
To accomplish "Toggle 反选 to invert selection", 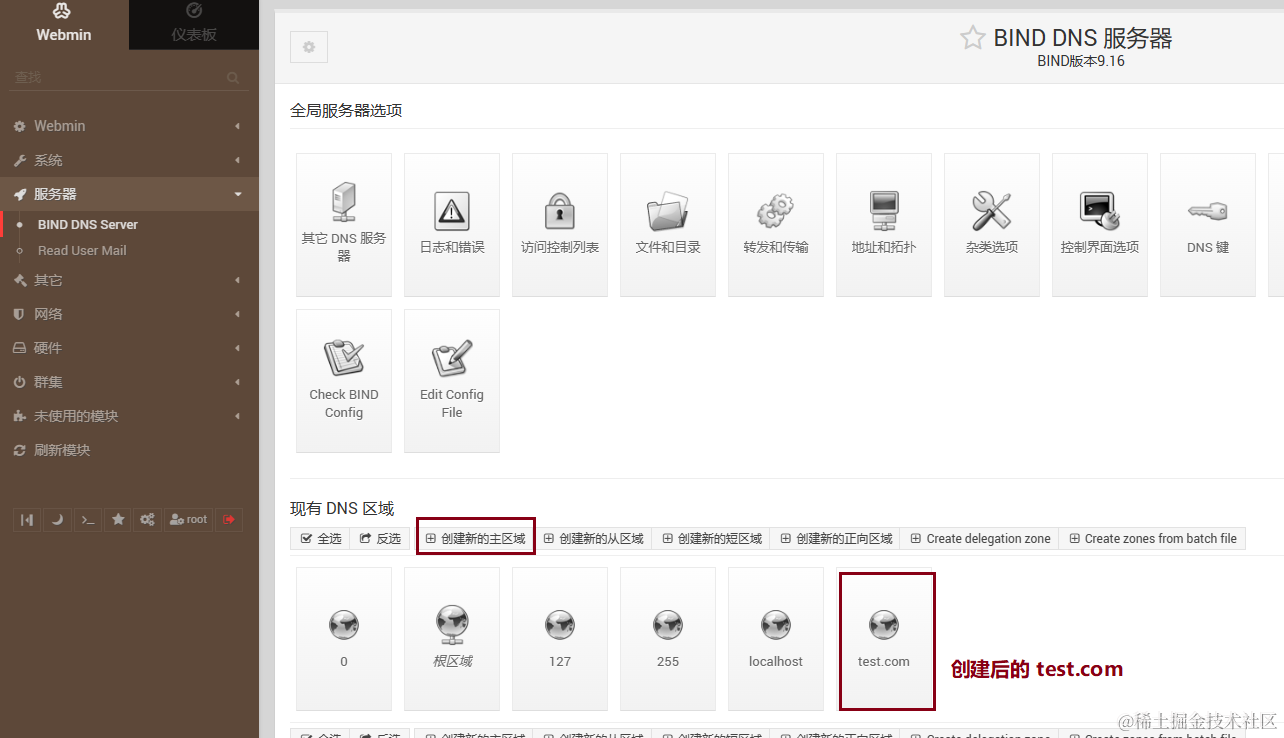I will [379, 538].
